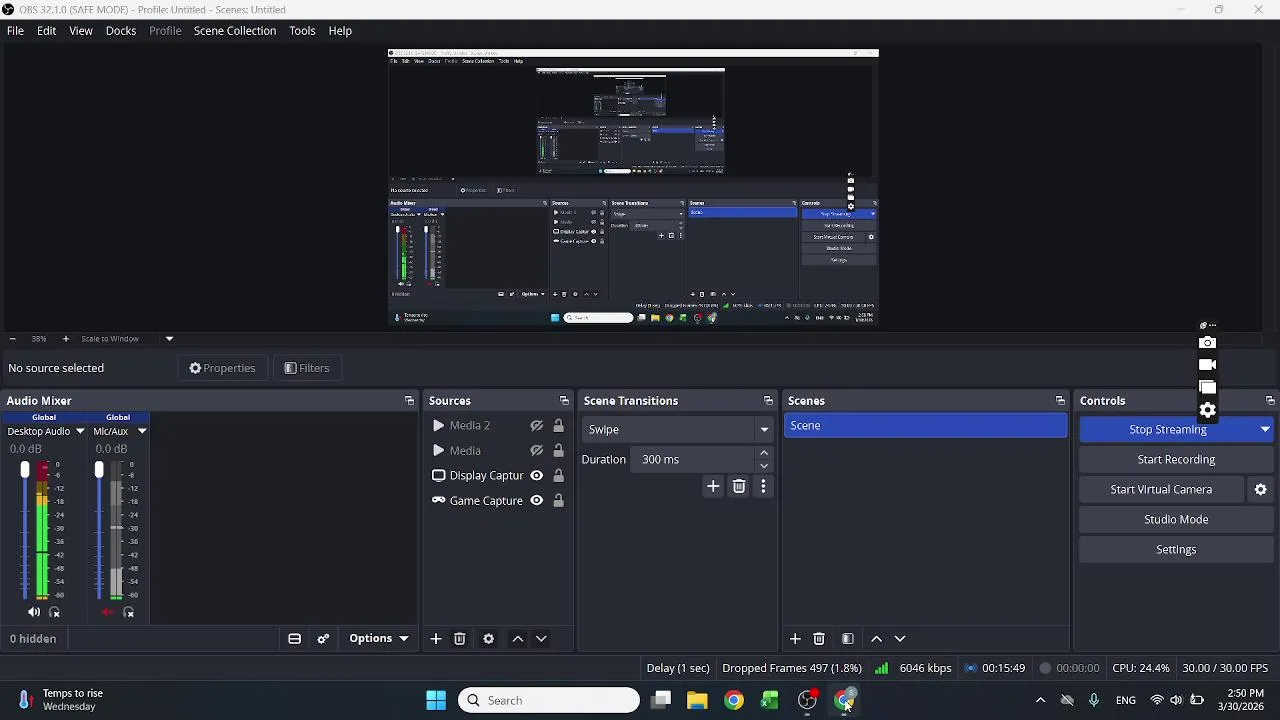Hide the Display Capture source

537,476
